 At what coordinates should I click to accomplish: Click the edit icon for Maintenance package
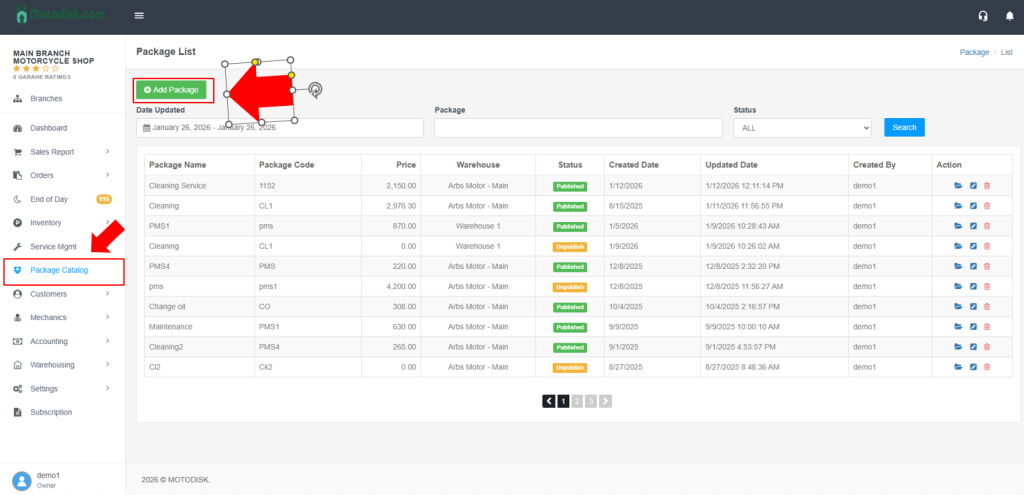(x=973, y=327)
